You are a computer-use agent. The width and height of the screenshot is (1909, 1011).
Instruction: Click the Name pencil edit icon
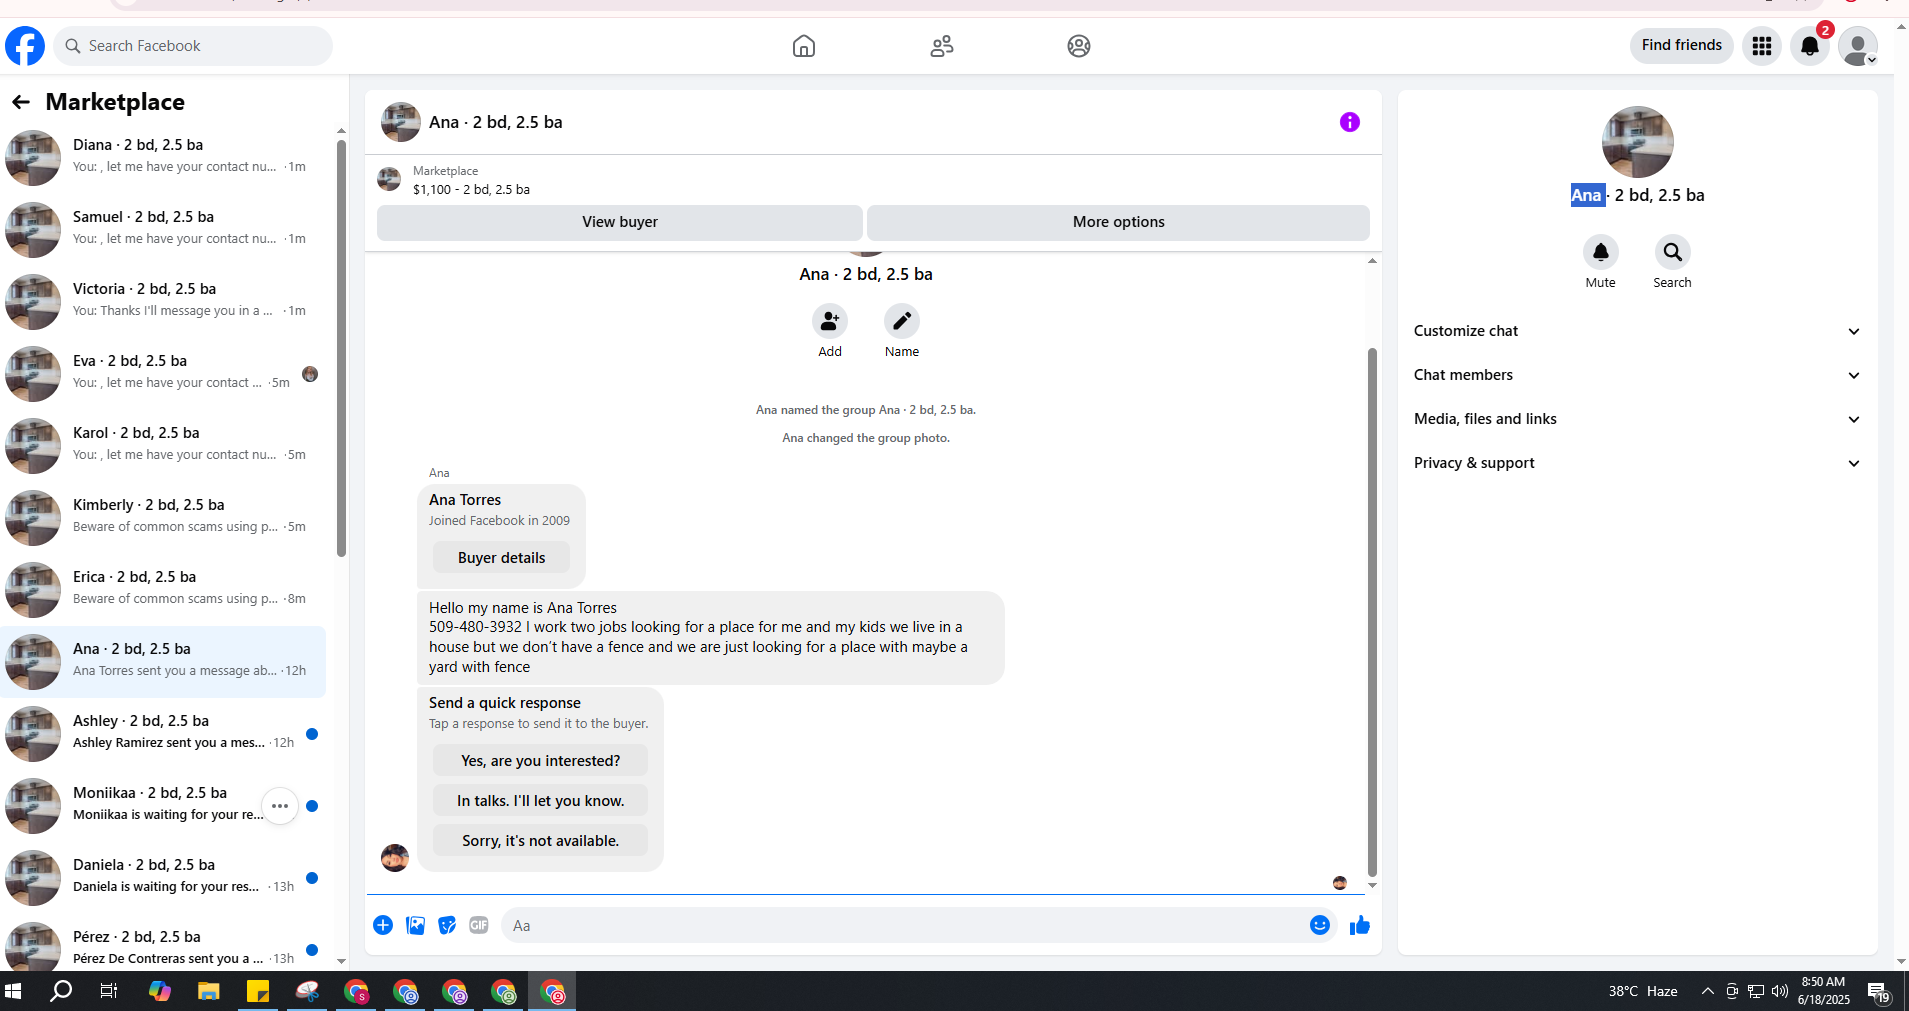pyautogui.click(x=902, y=321)
